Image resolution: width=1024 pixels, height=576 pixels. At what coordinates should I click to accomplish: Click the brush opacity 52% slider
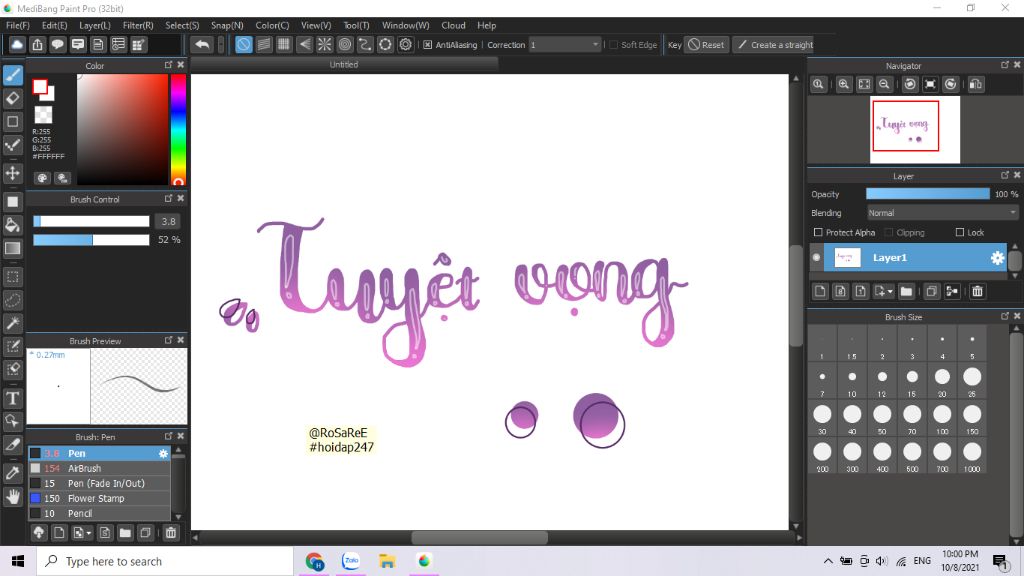click(91, 240)
